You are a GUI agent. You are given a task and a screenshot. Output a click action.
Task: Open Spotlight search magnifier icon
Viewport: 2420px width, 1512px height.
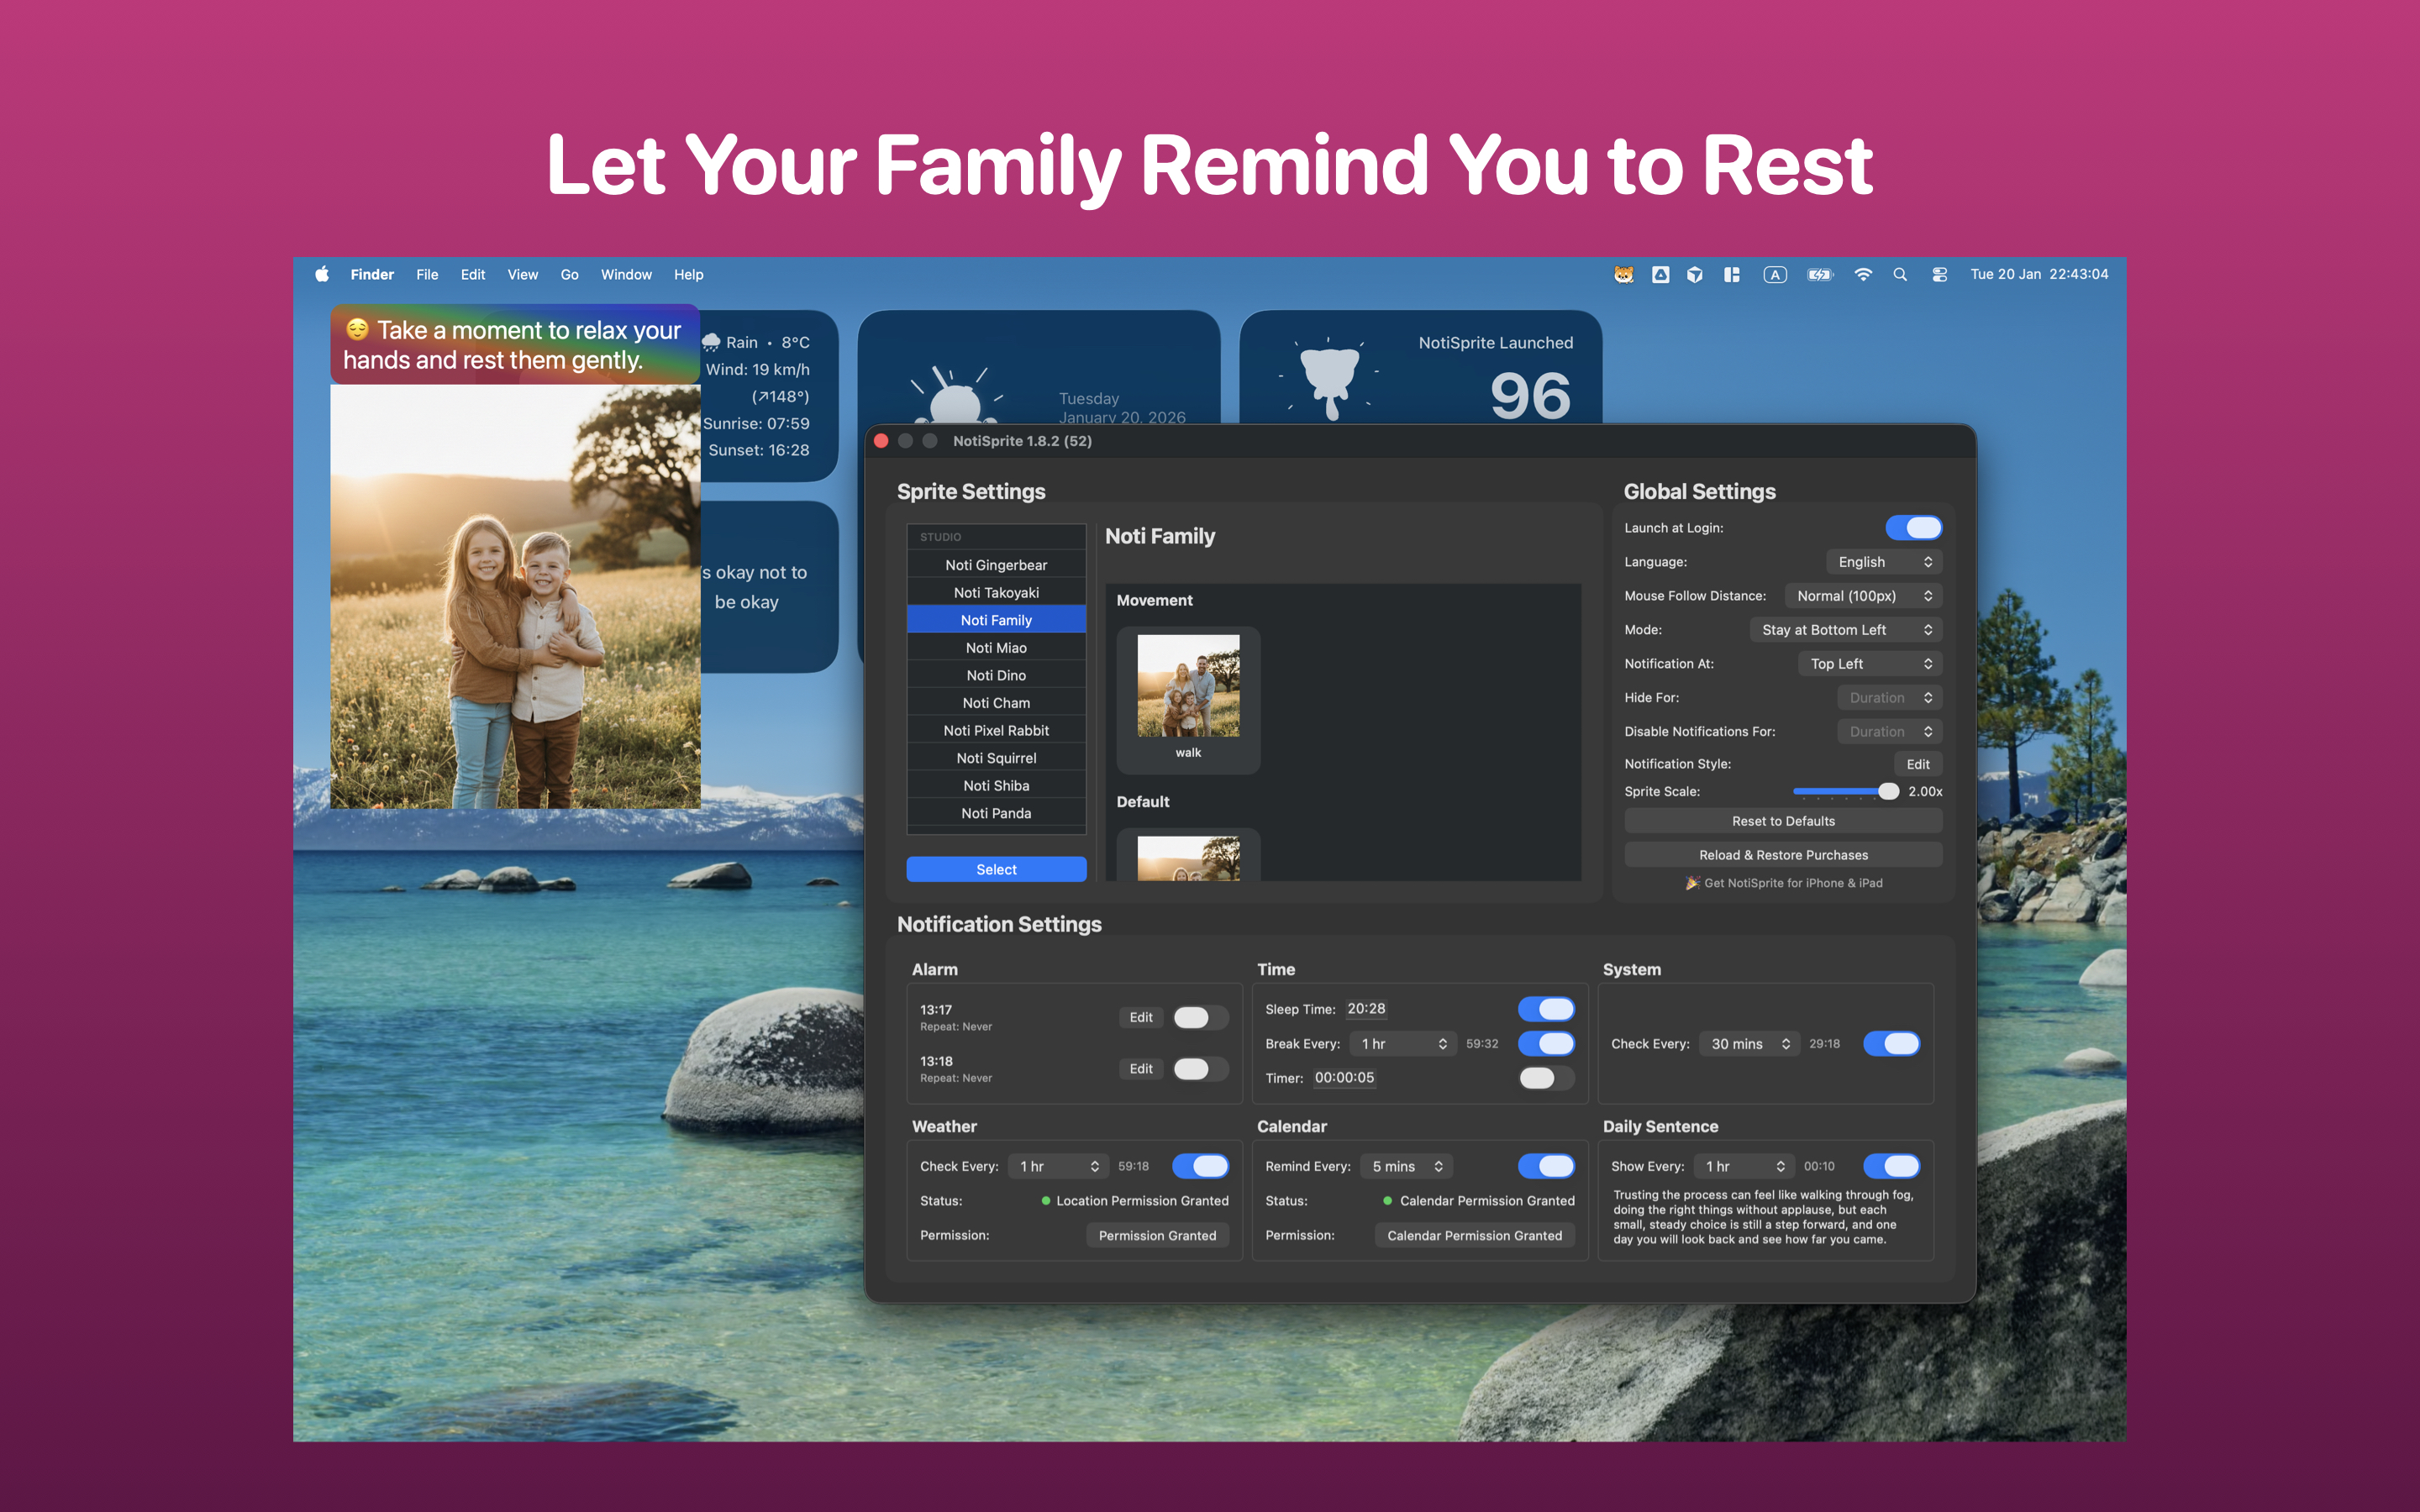point(1900,274)
